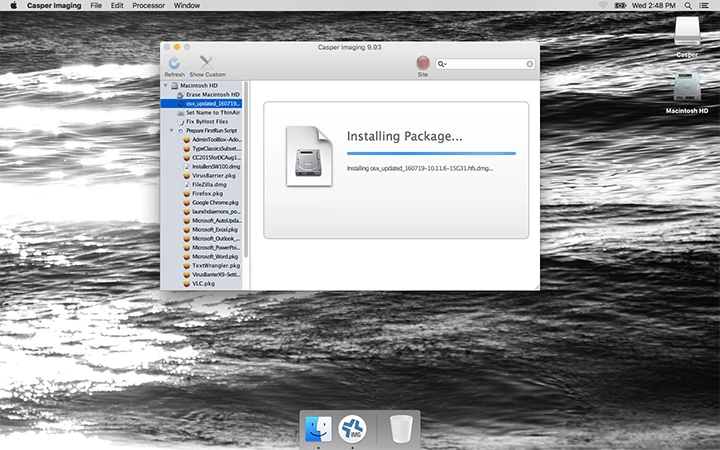Click the battery status icon
Screen dimensions: 720x450
[620, 6]
